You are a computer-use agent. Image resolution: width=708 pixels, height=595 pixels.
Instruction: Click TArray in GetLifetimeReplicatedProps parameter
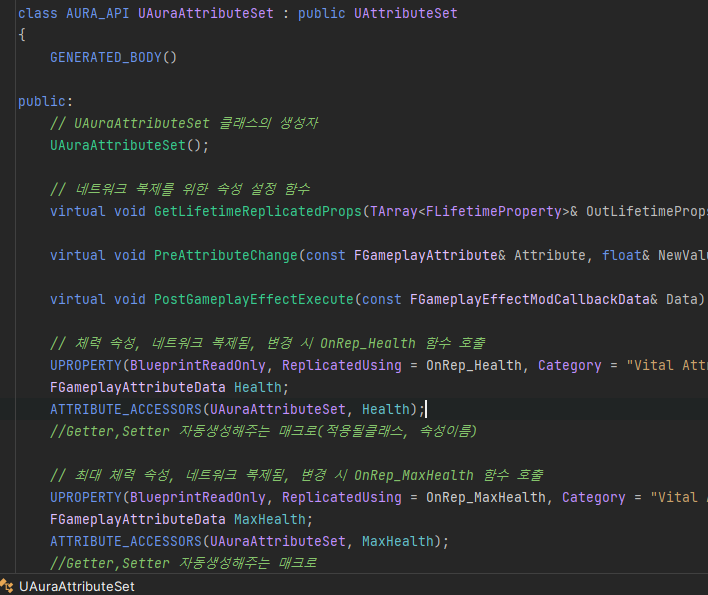(x=394, y=211)
